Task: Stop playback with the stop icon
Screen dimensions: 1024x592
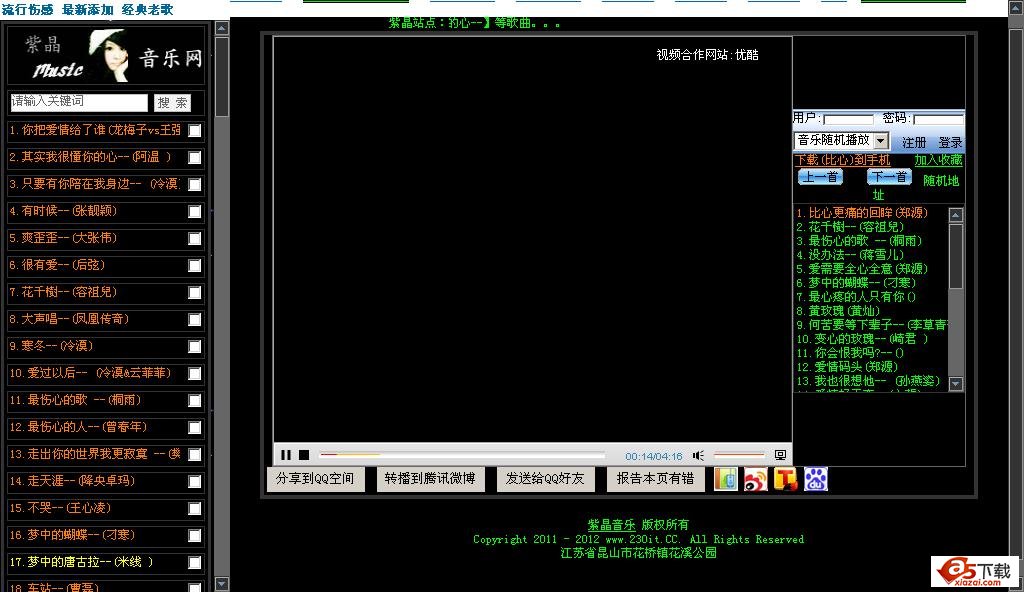Action: pos(302,455)
